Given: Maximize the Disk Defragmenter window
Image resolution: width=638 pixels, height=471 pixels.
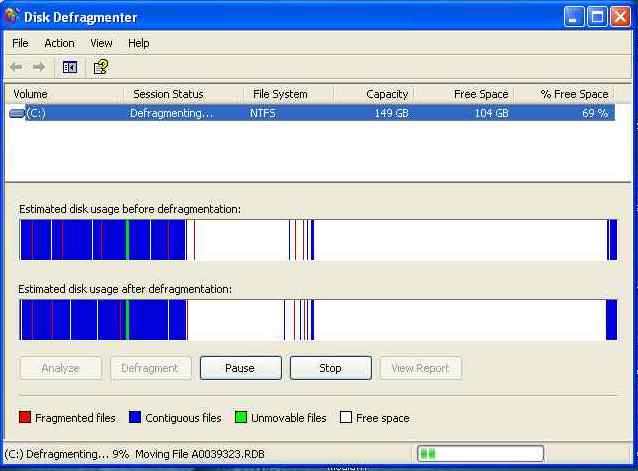Looking at the screenshot, I should [597, 17].
